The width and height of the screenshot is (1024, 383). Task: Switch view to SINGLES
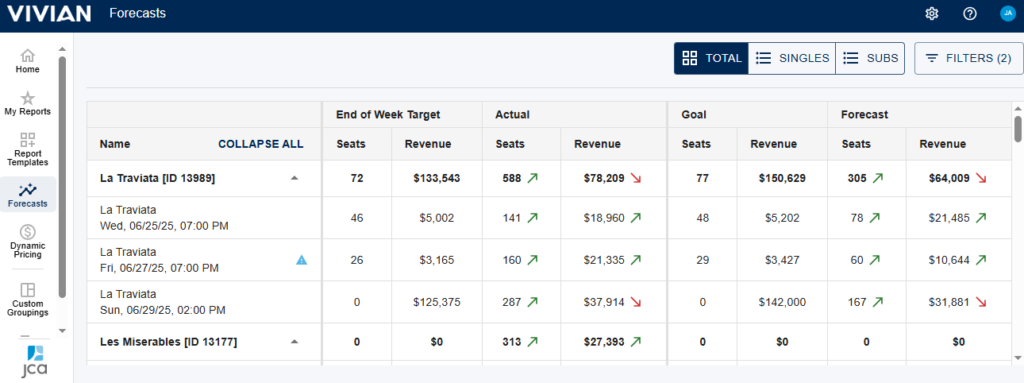tap(792, 58)
